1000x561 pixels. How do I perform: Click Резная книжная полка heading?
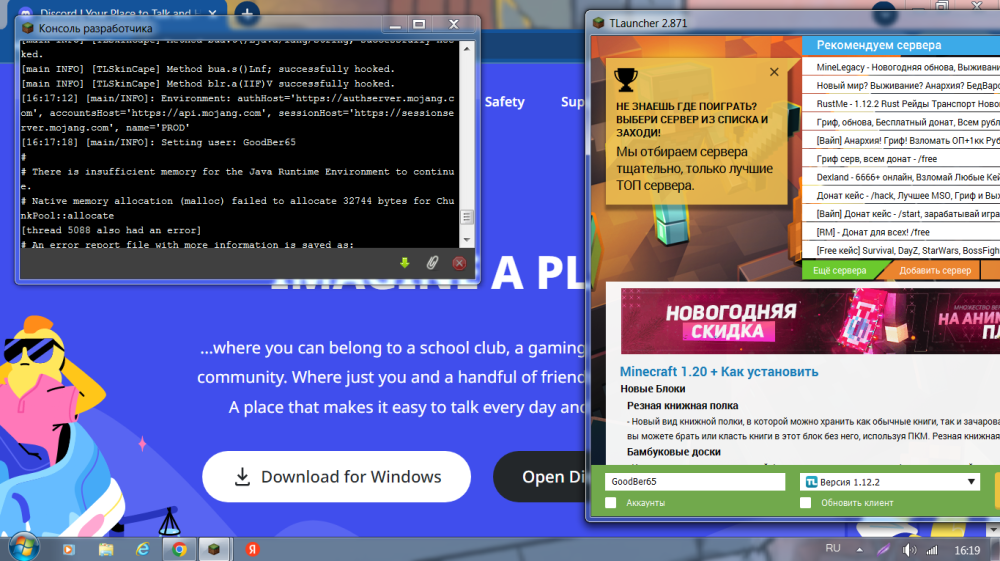click(682, 405)
